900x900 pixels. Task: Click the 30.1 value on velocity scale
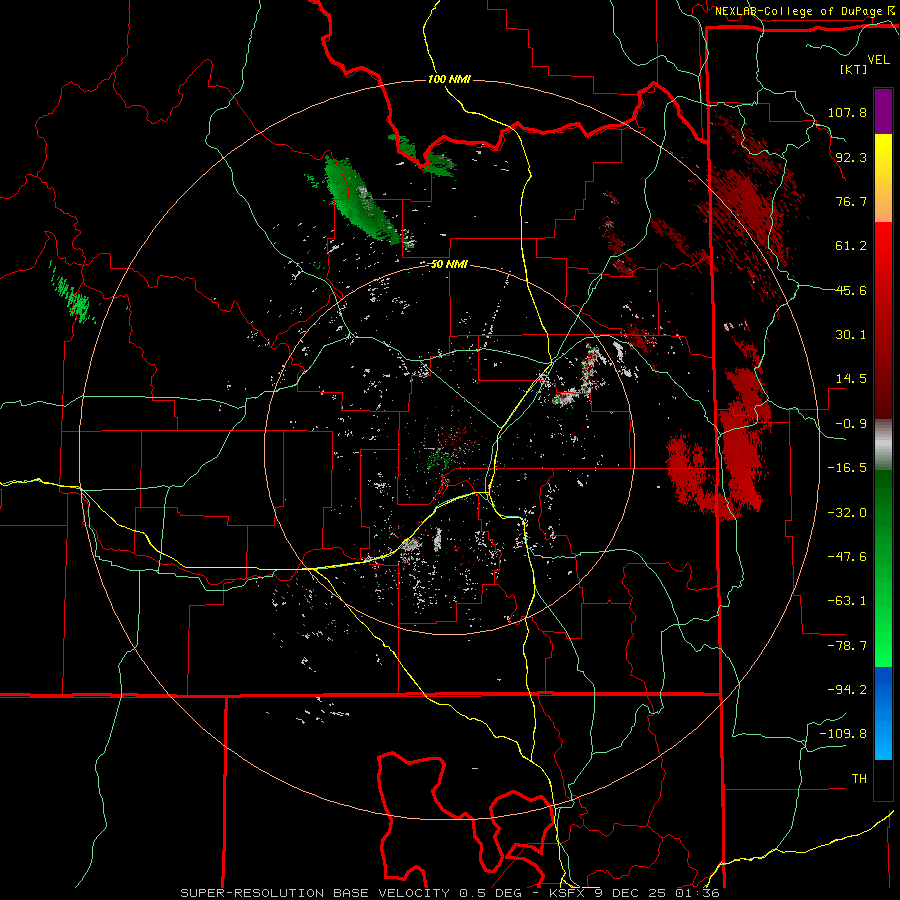click(851, 335)
